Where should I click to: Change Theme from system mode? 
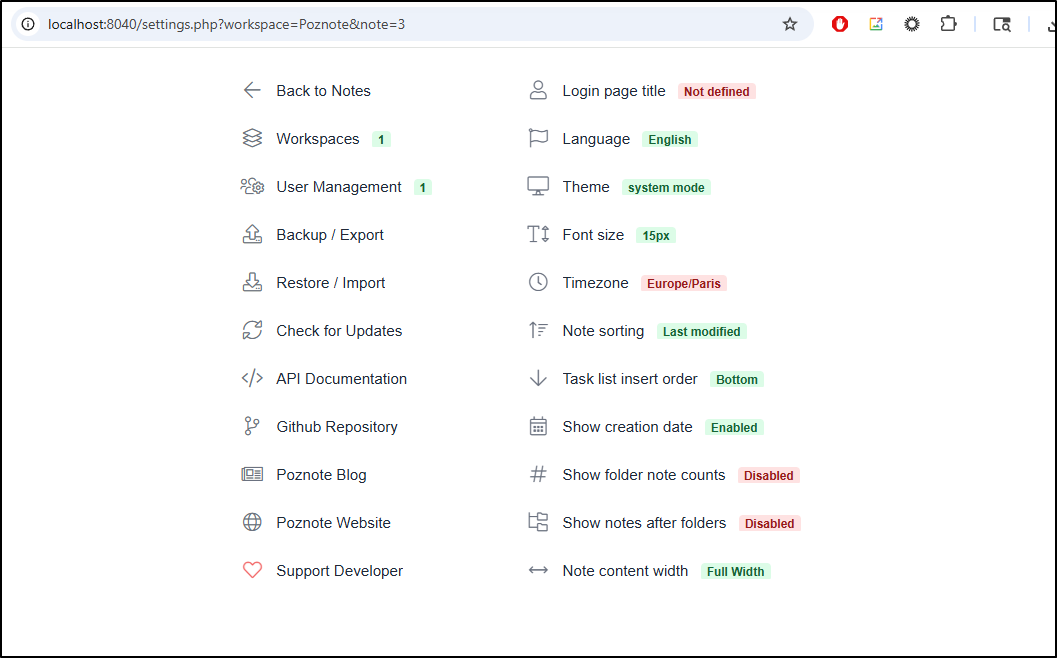pos(666,188)
